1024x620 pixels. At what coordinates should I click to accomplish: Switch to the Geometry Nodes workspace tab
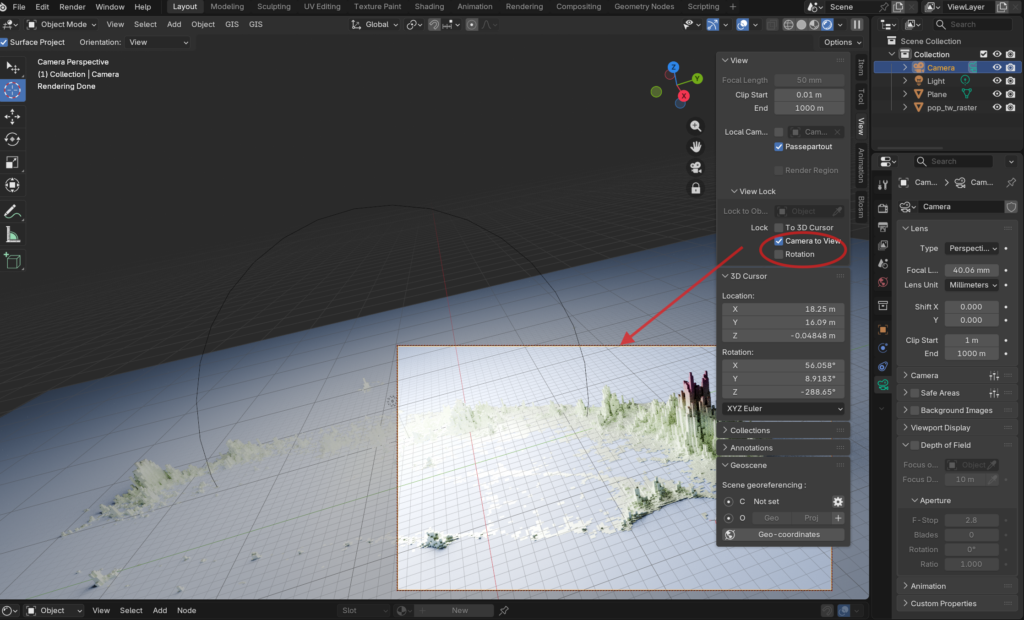[x=644, y=7]
